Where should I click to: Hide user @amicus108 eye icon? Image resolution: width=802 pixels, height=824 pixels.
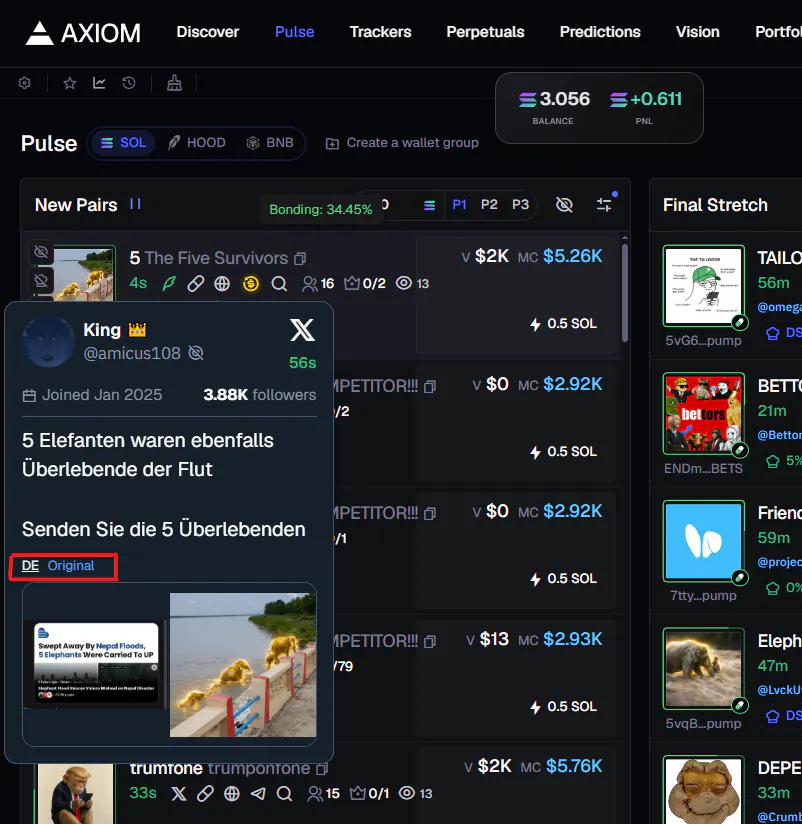[196, 353]
